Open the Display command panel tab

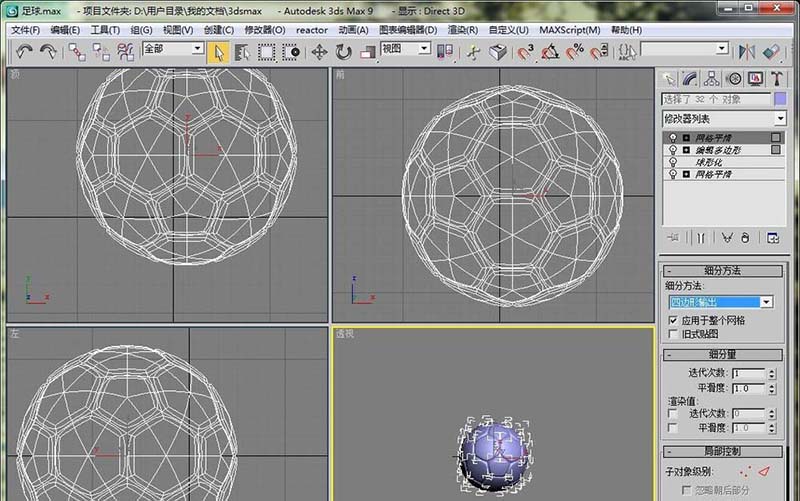coord(755,79)
